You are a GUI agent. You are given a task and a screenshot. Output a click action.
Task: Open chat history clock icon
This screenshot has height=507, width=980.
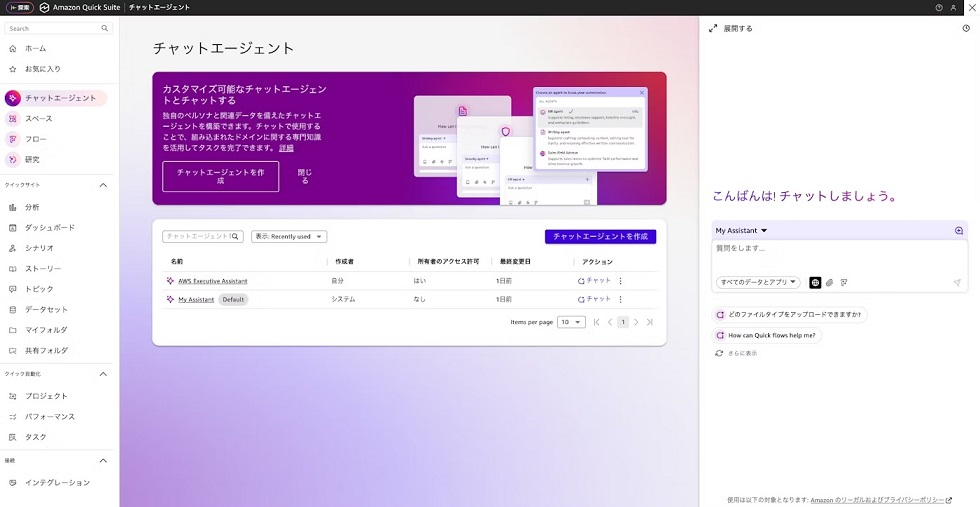coord(966,29)
